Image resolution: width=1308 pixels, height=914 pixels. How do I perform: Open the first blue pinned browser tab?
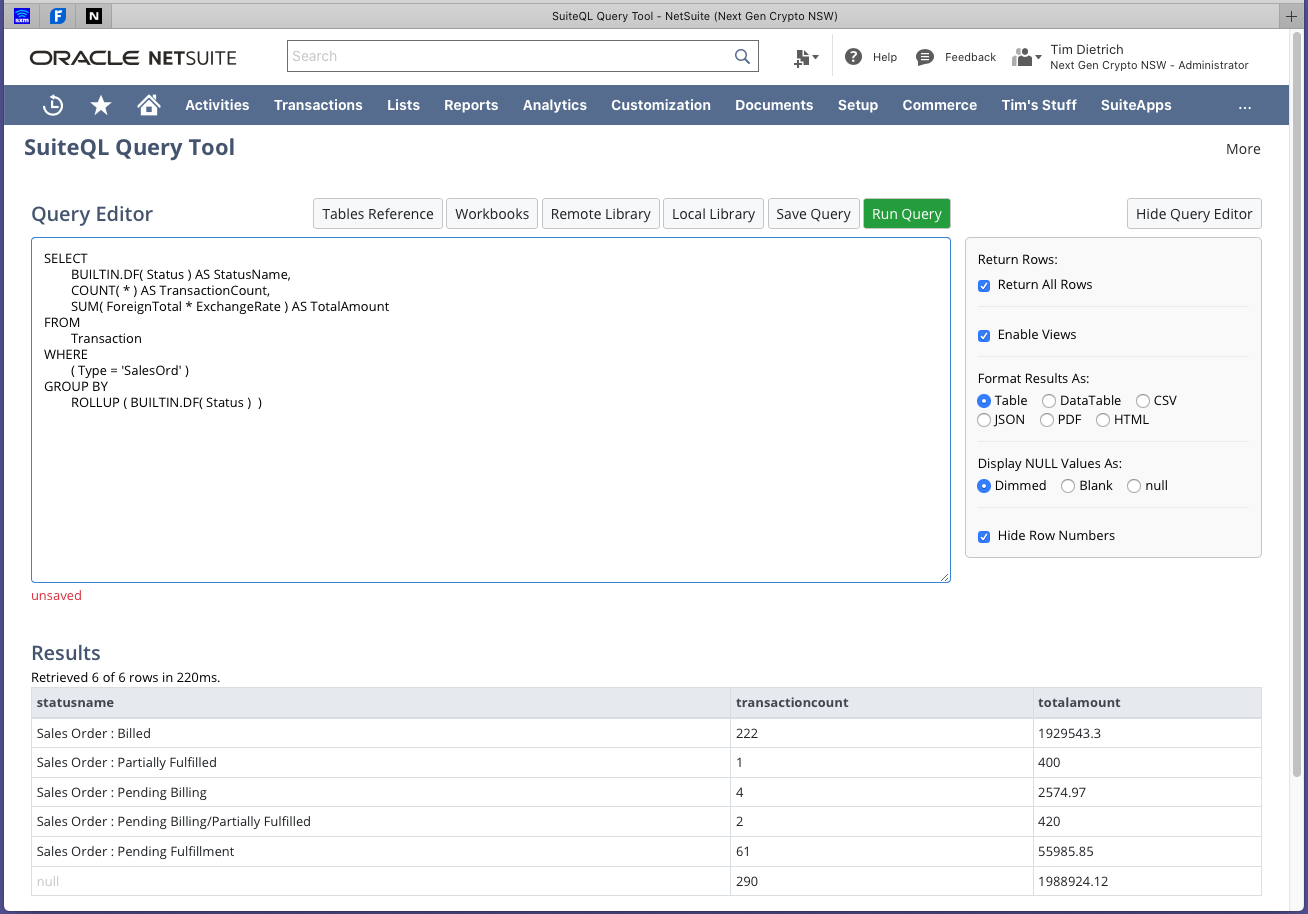pyautogui.click(x=22, y=16)
